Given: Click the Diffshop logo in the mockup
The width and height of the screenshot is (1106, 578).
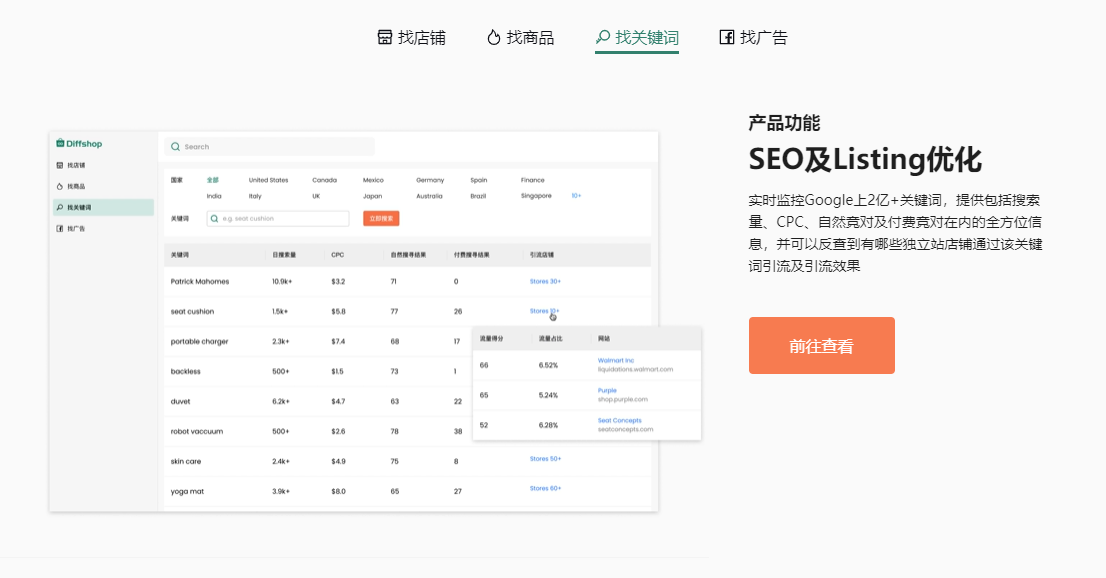Looking at the screenshot, I should click(79, 144).
